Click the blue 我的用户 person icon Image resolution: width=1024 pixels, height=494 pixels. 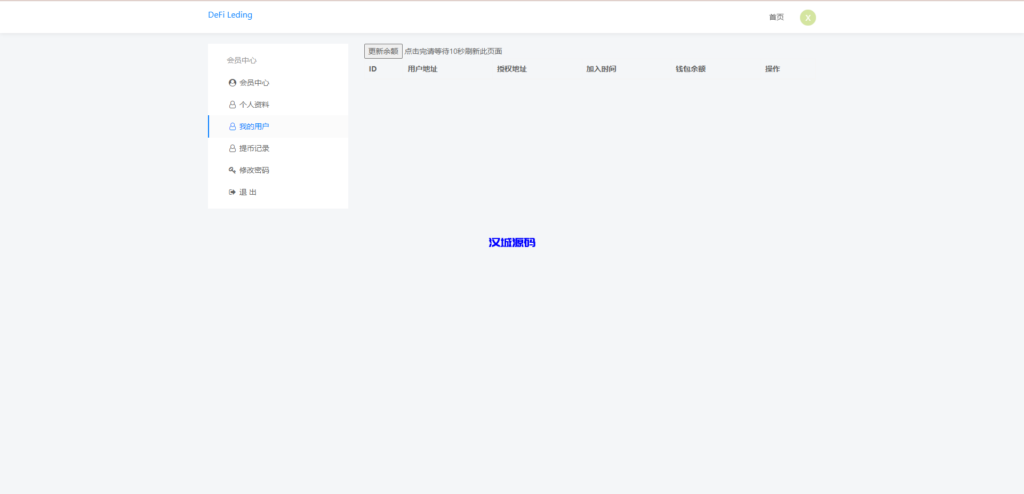tap(232, 127)
